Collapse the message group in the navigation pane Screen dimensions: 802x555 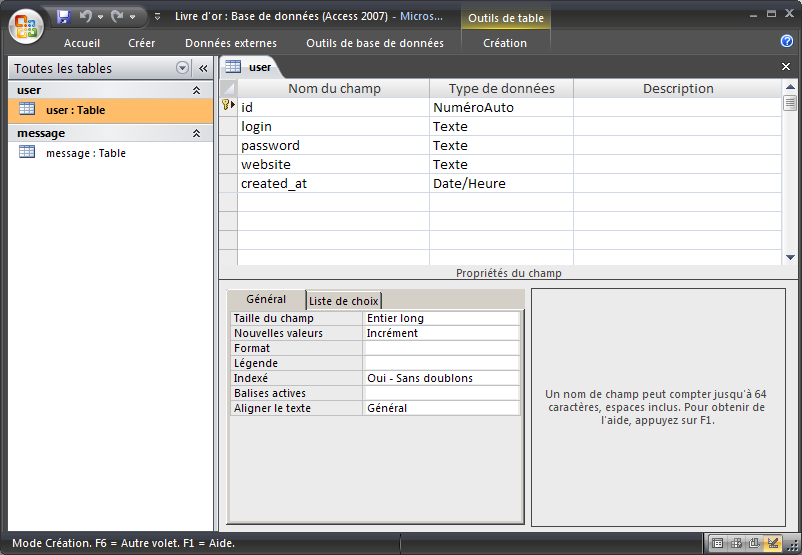point(196,133)
